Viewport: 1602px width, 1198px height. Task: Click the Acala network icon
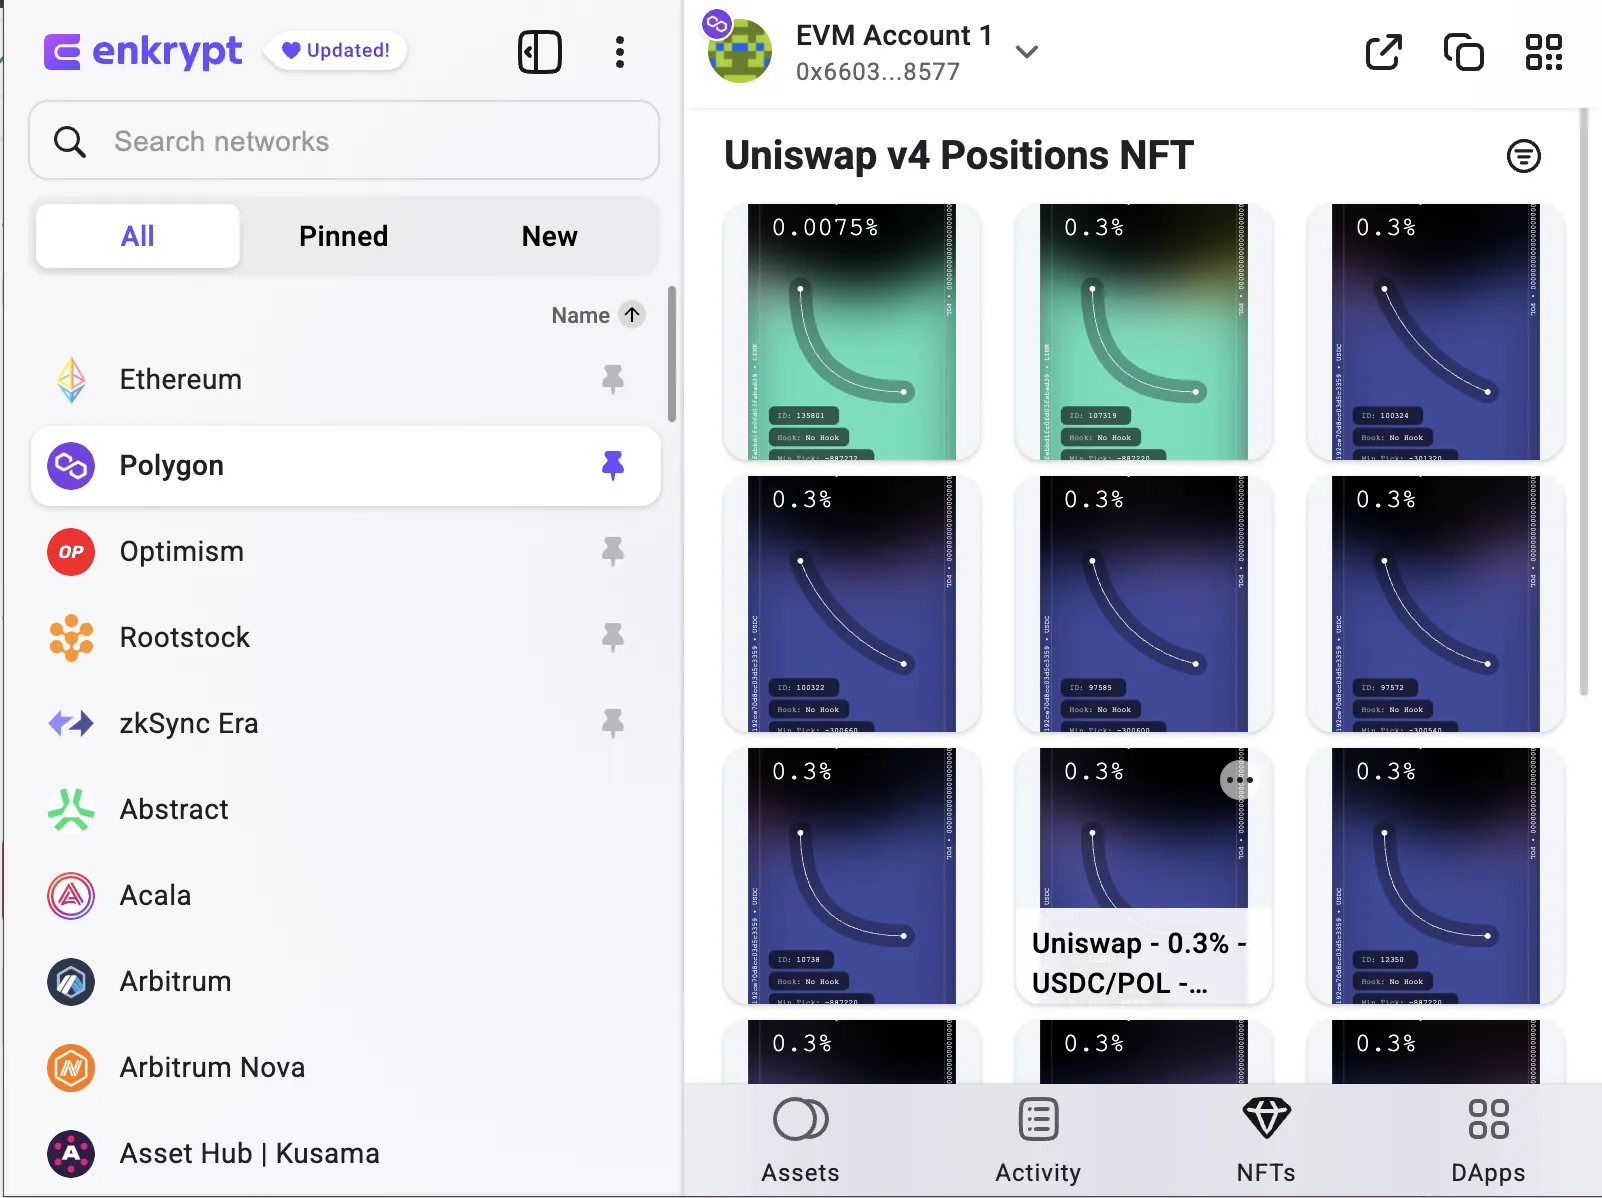71,896
